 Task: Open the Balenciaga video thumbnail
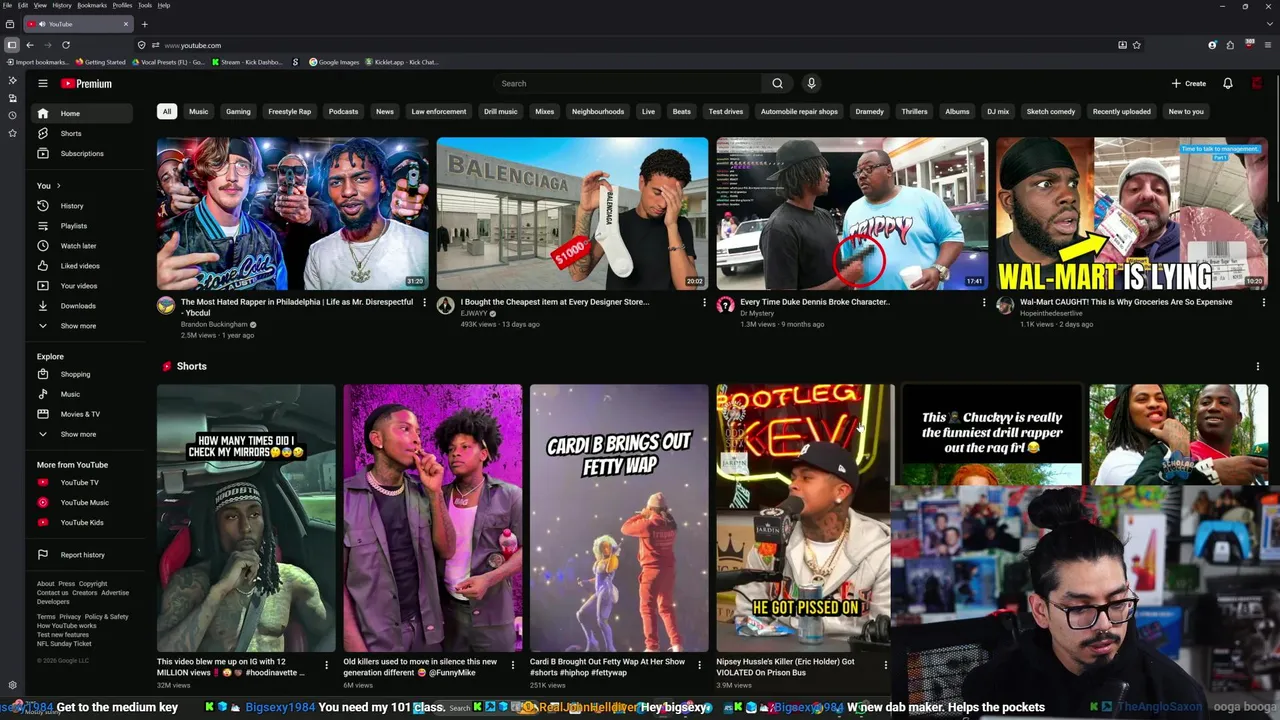click(x=572, y=214)
